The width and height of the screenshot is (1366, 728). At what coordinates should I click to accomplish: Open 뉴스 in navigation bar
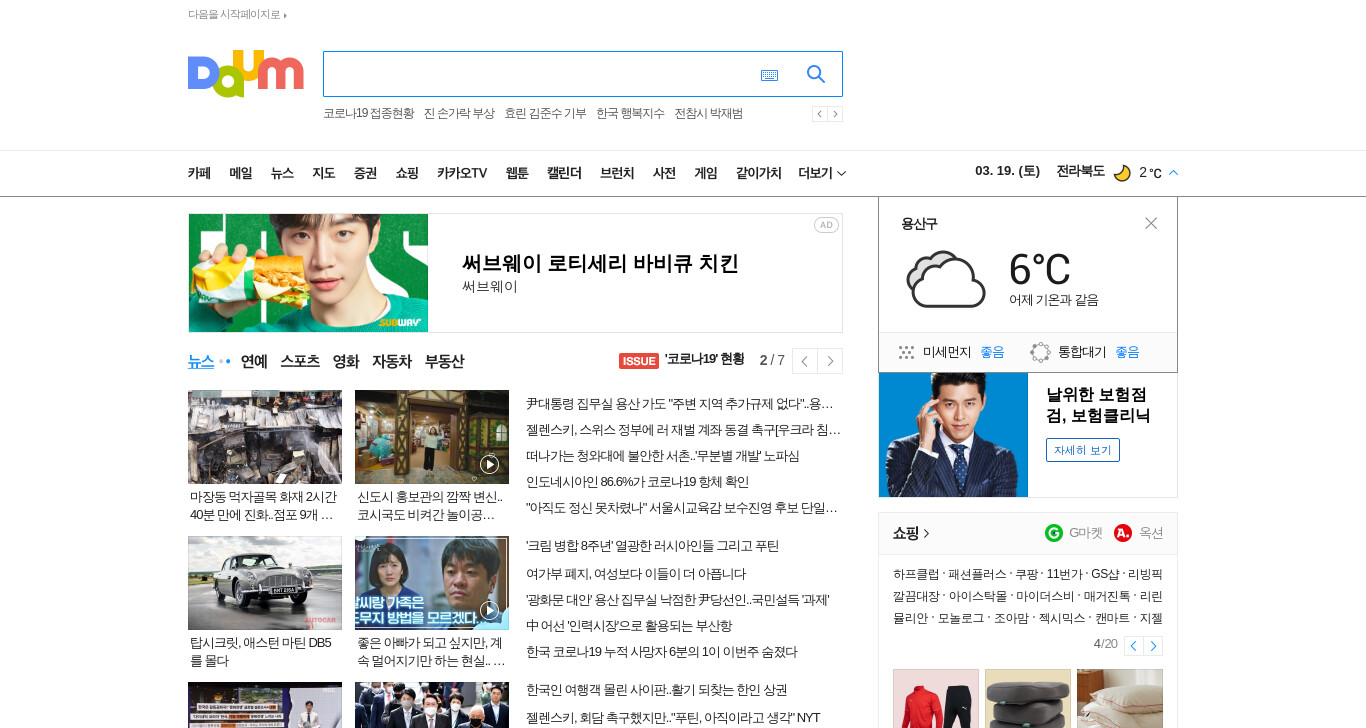click(x=282, y=173)
